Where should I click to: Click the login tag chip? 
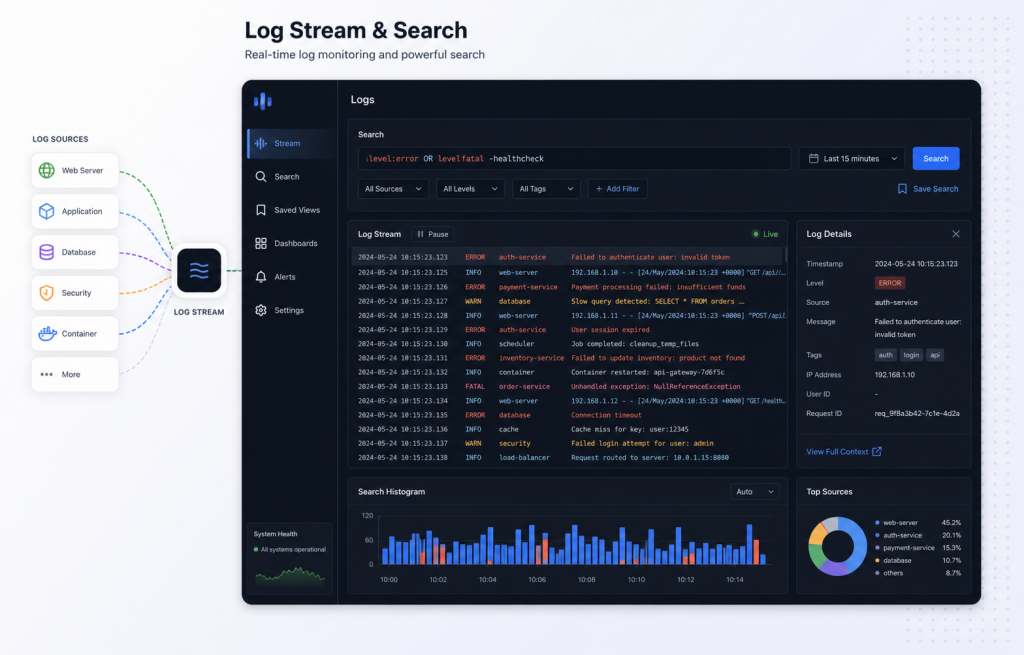point(911,355)
